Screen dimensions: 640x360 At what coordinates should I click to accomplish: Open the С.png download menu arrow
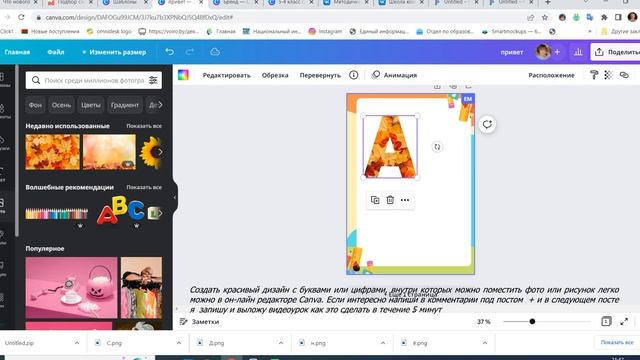click(179, 343)
